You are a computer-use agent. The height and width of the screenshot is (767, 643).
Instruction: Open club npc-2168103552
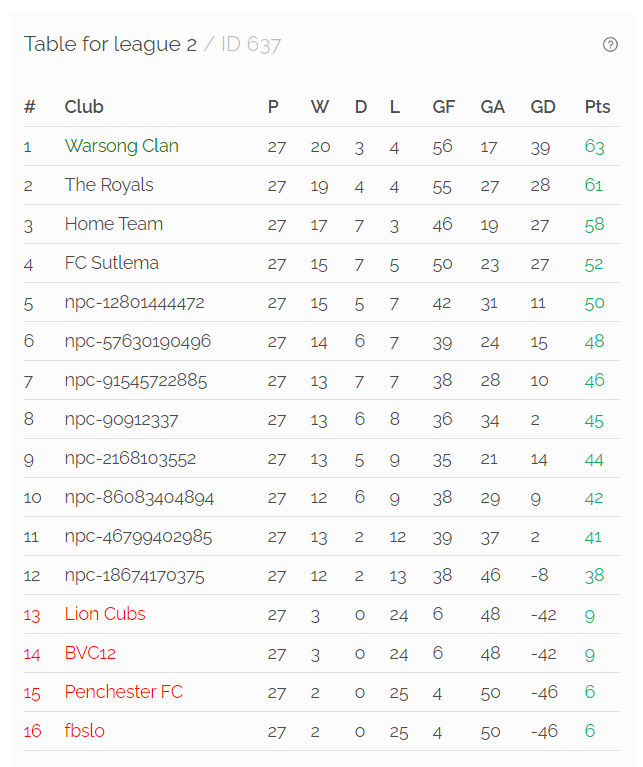(x=131, y=459)
